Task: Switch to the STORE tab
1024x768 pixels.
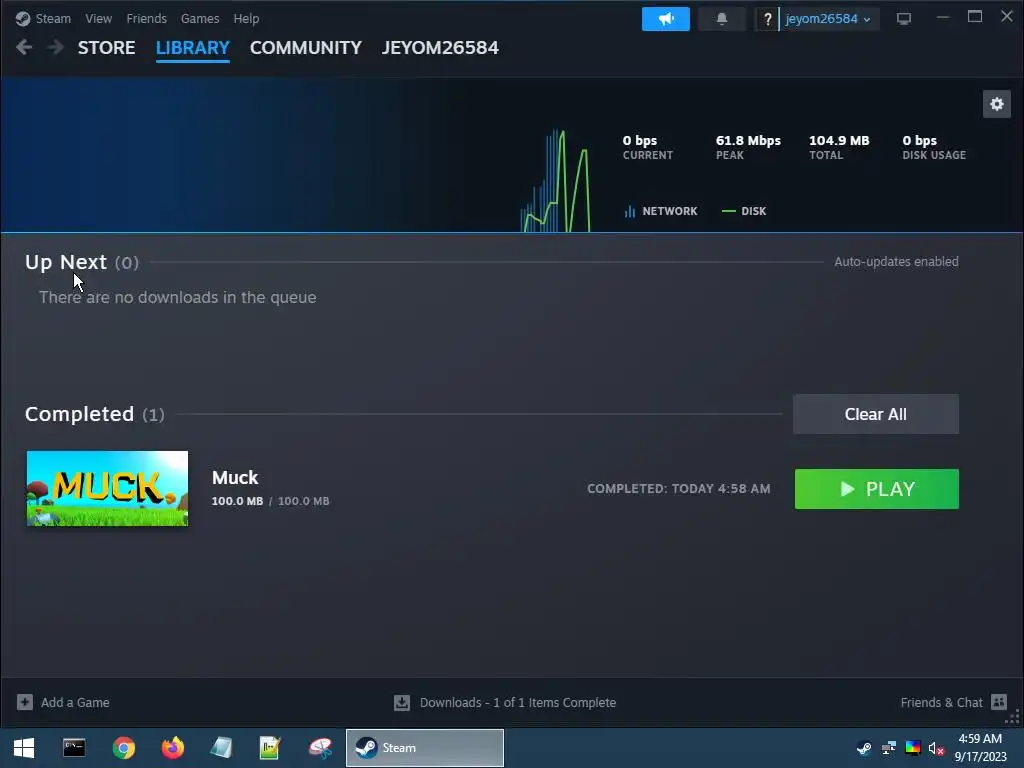Action: [106, 48]
